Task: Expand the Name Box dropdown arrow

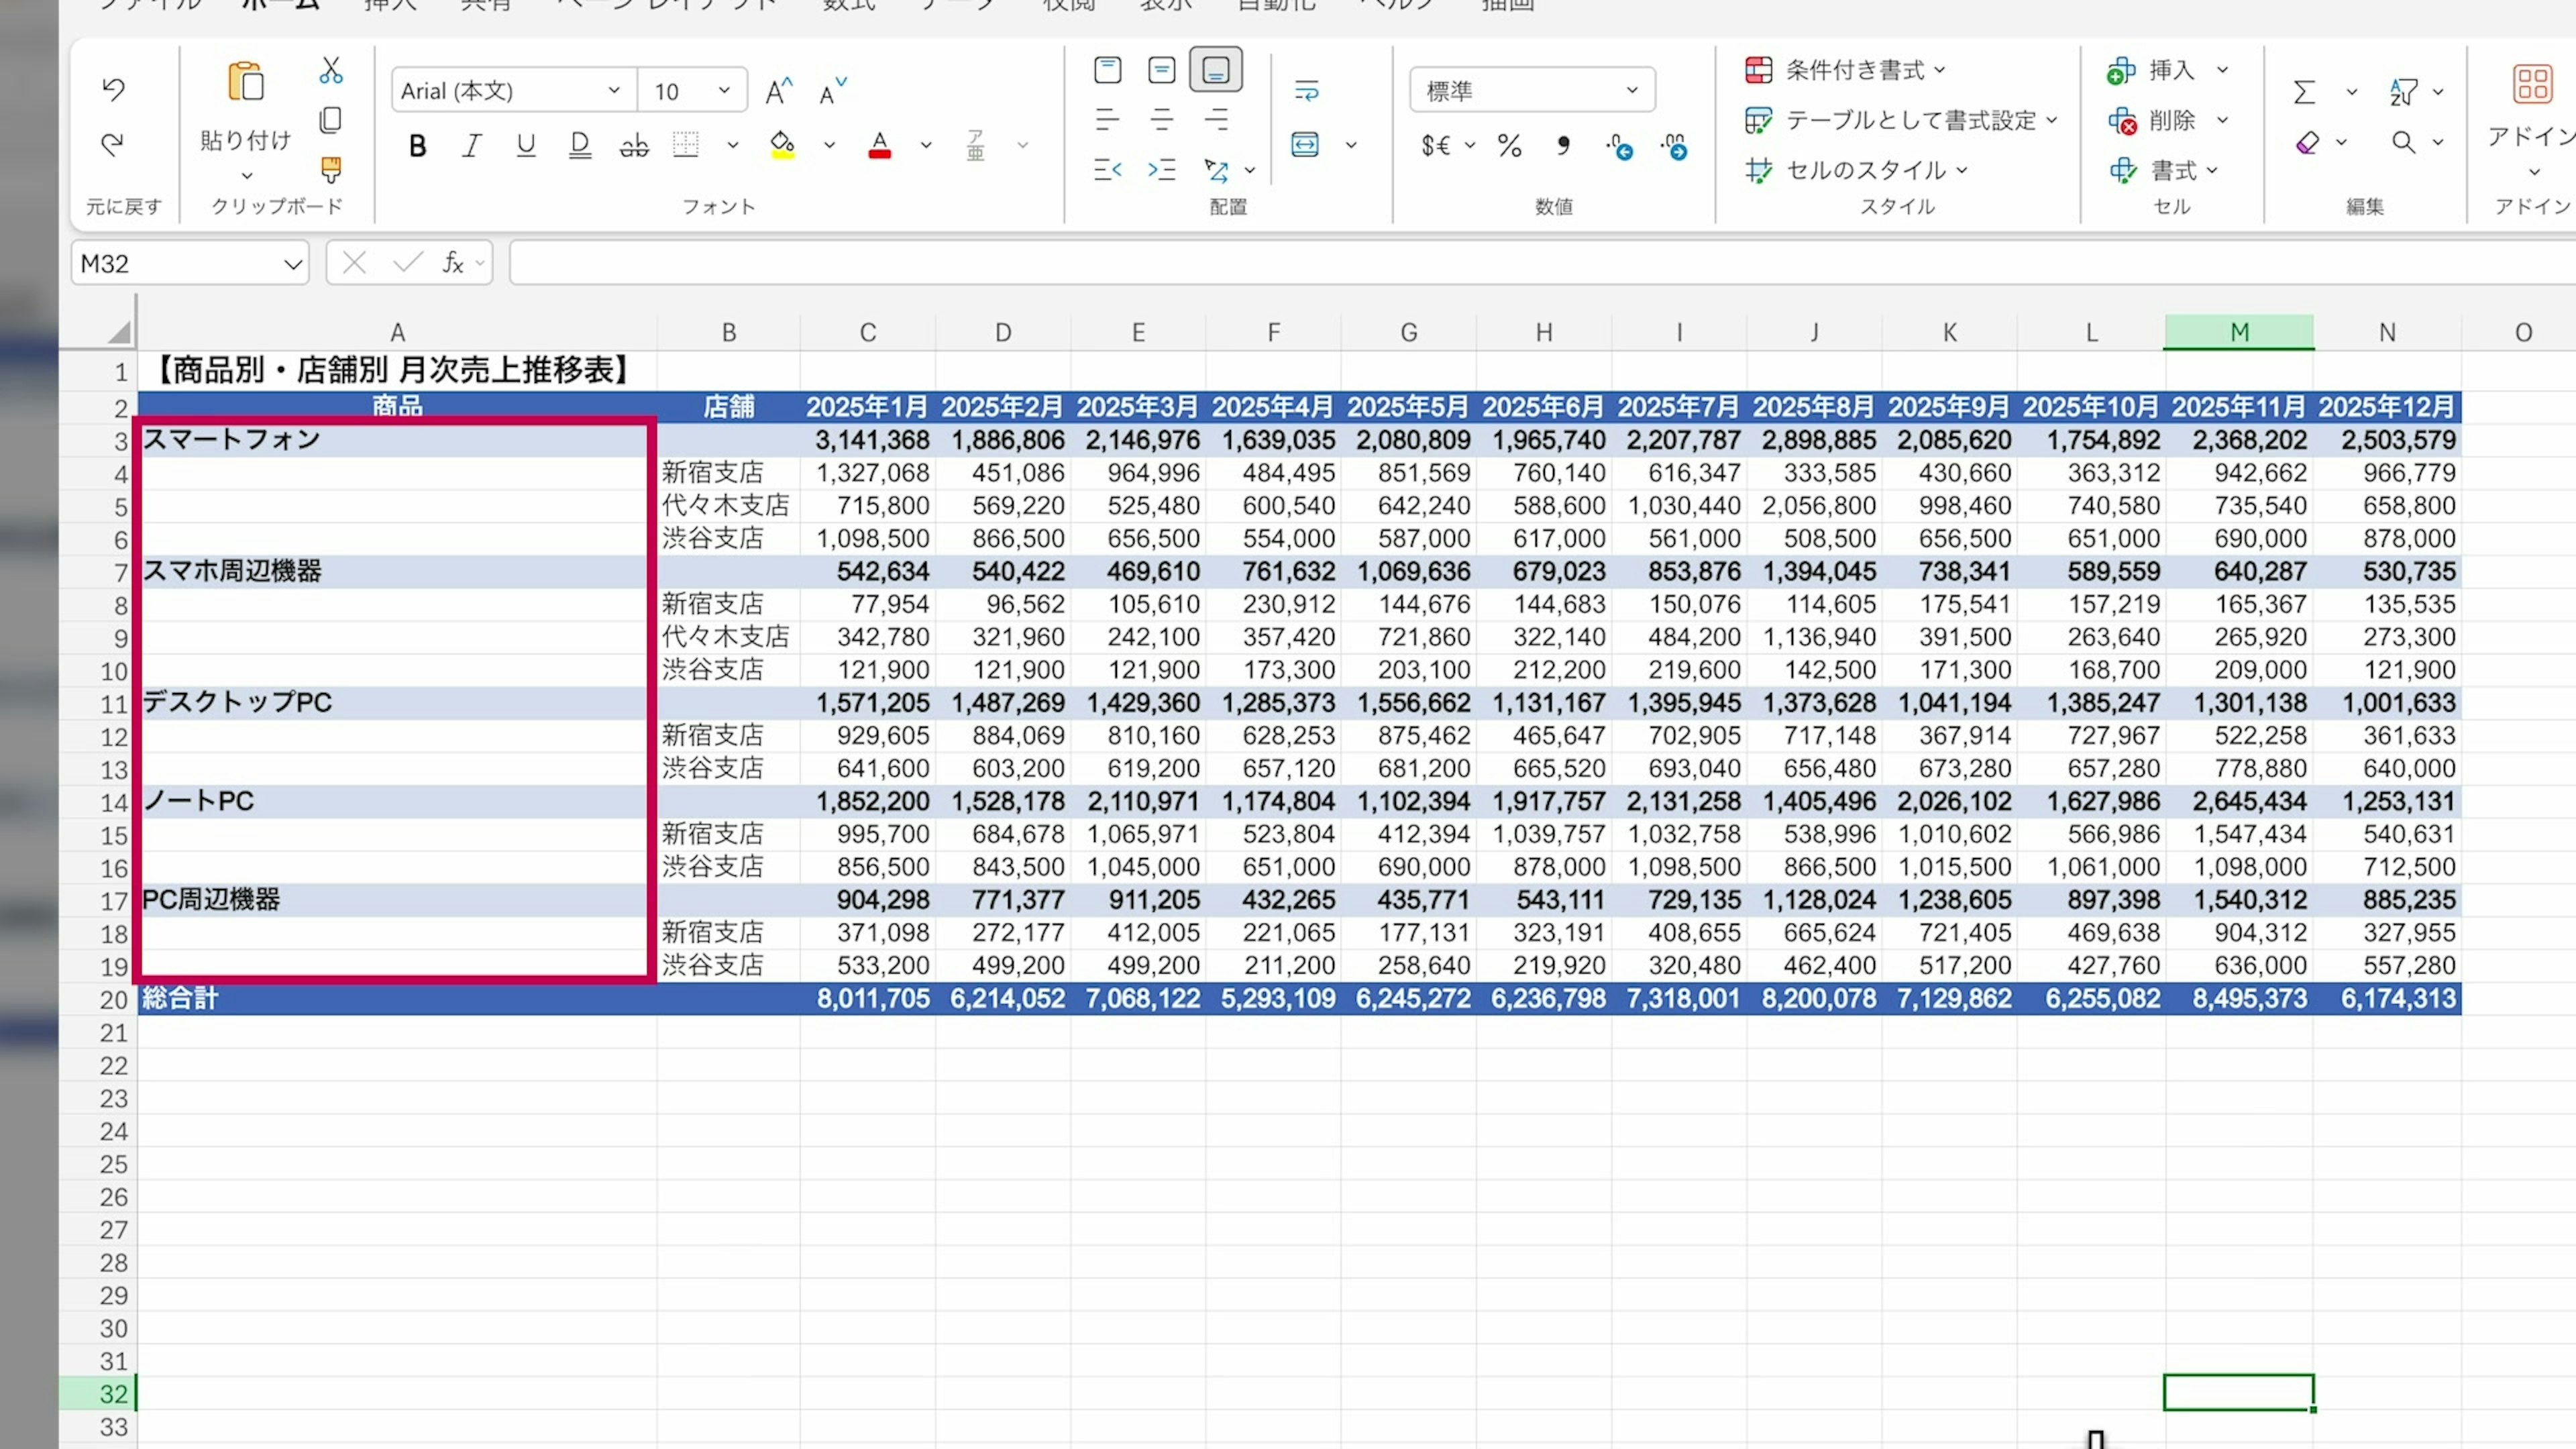Action: [292, 264]
